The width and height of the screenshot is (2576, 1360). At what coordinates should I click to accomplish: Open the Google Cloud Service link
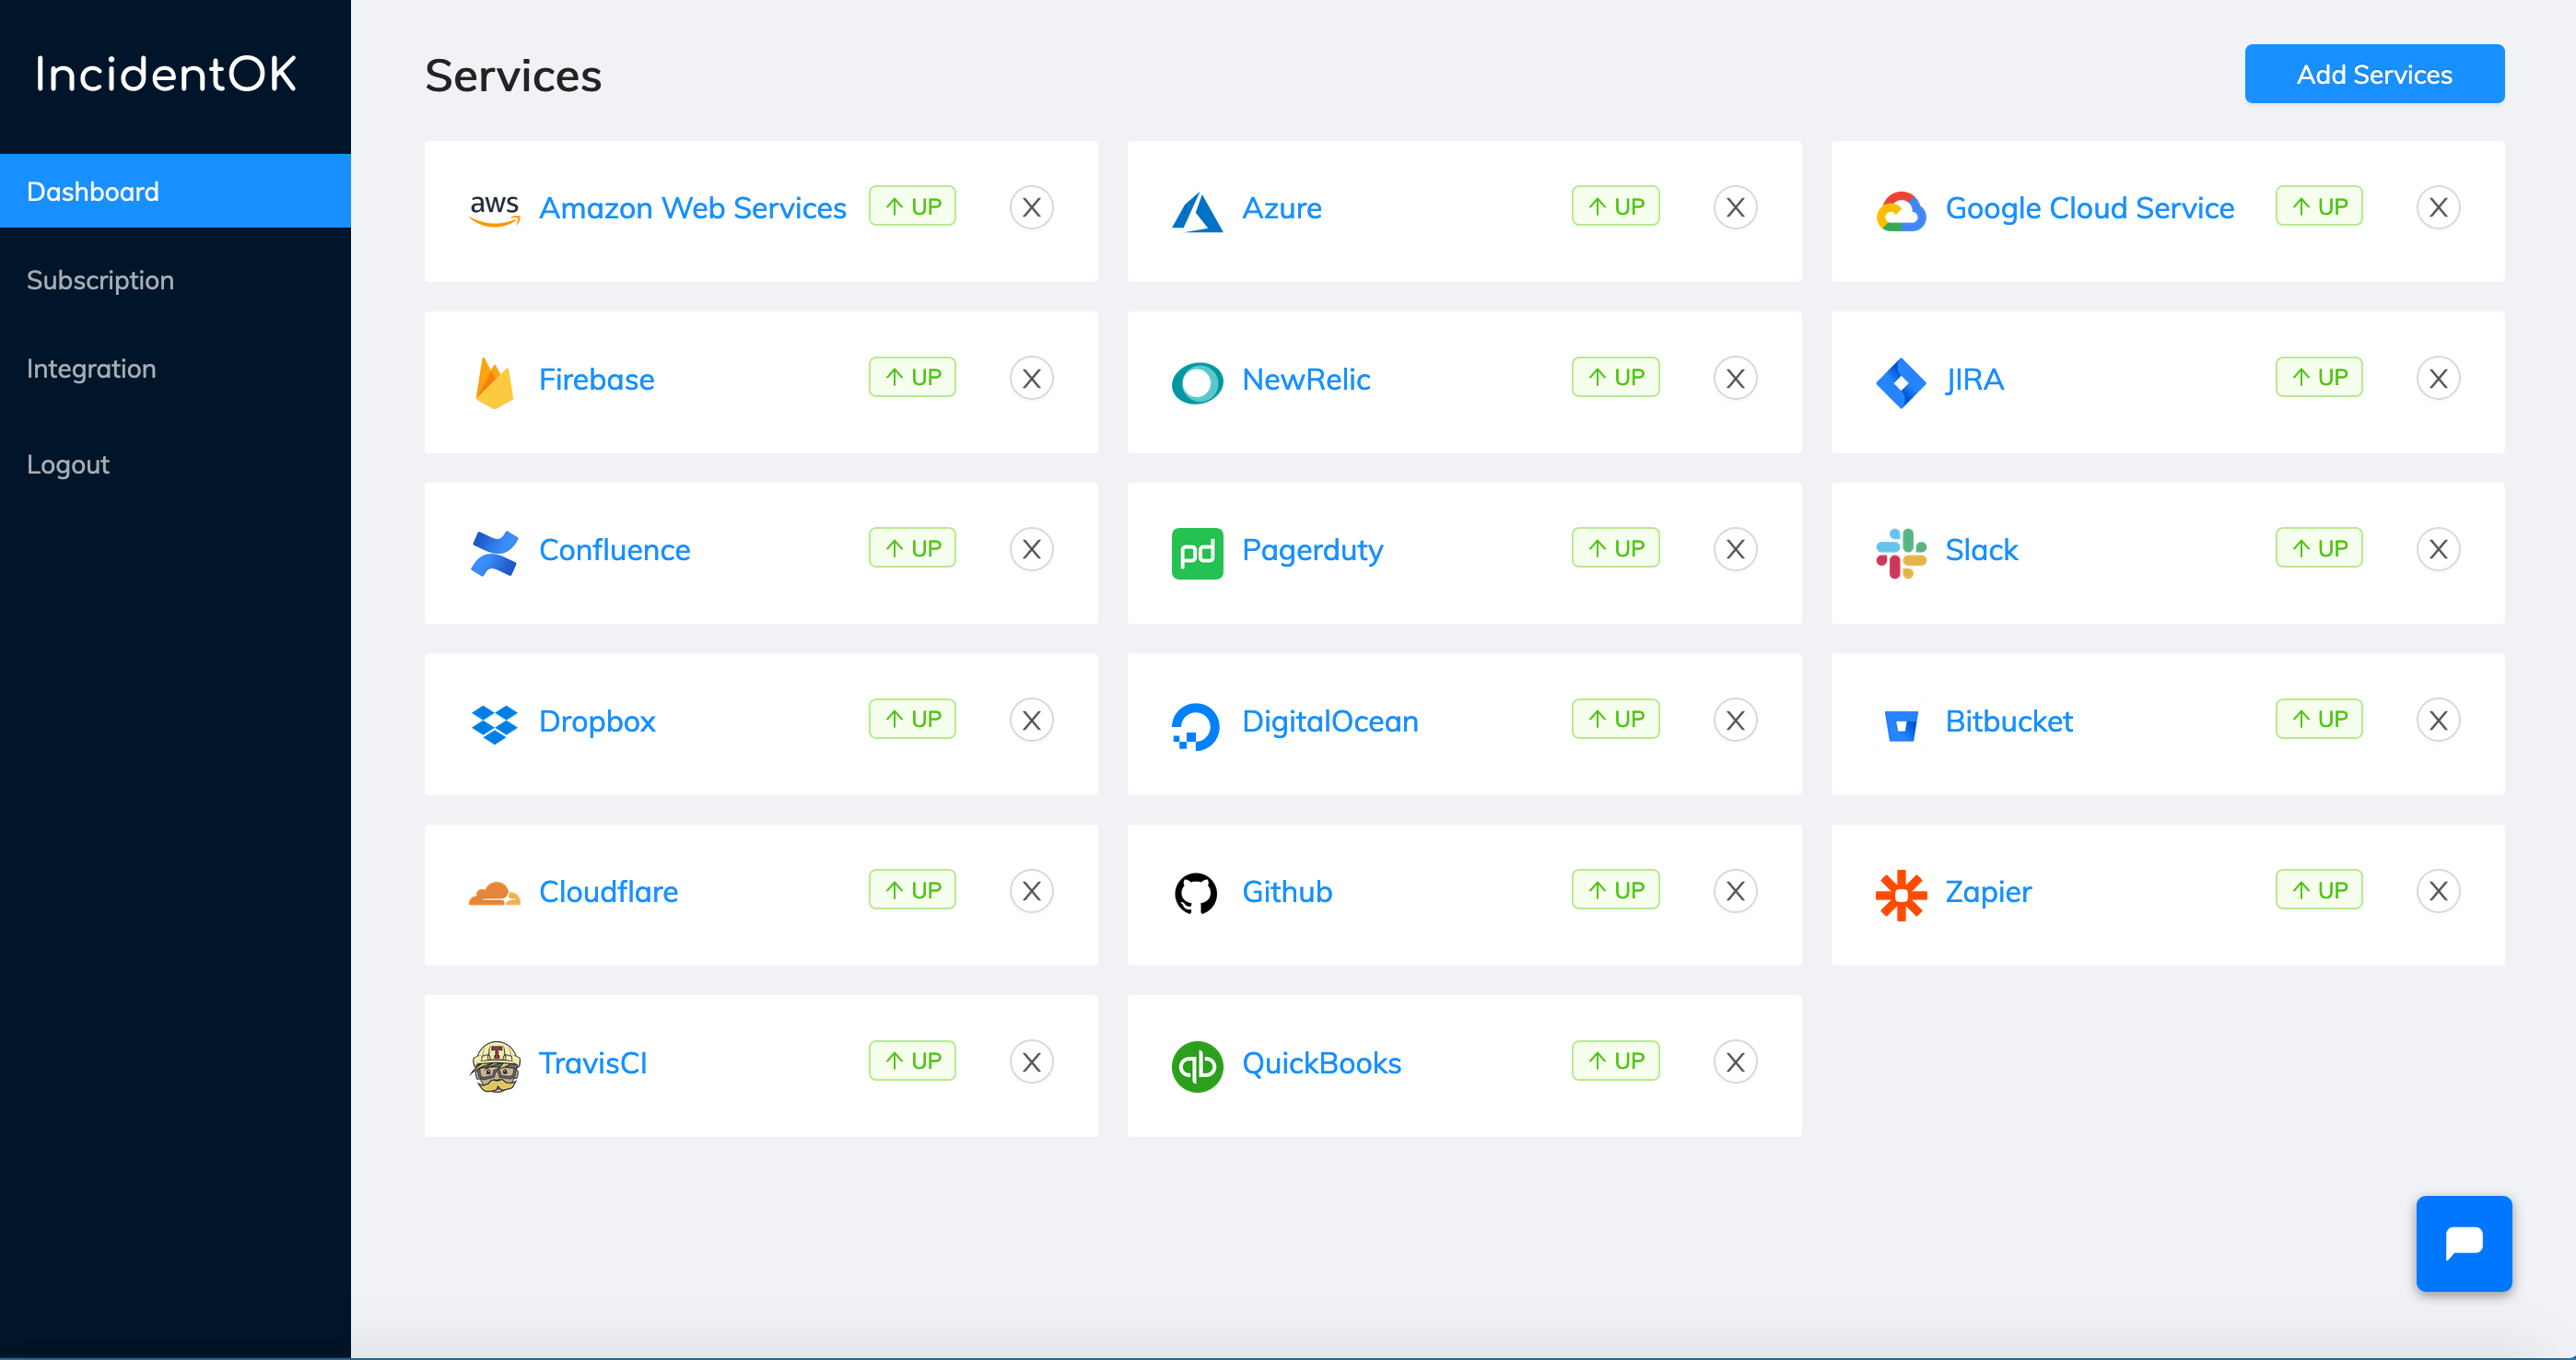click(x=2088, y=208)
